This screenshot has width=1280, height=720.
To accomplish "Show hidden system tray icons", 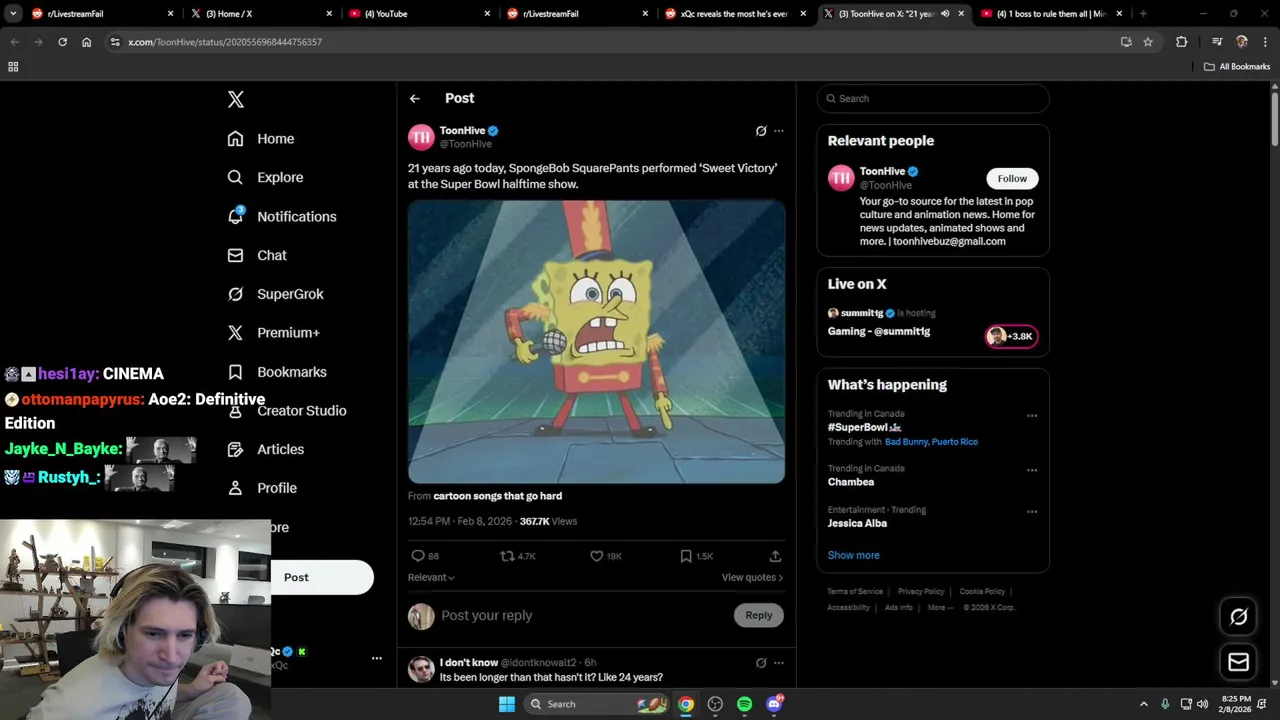I will tap(1144, 704).
